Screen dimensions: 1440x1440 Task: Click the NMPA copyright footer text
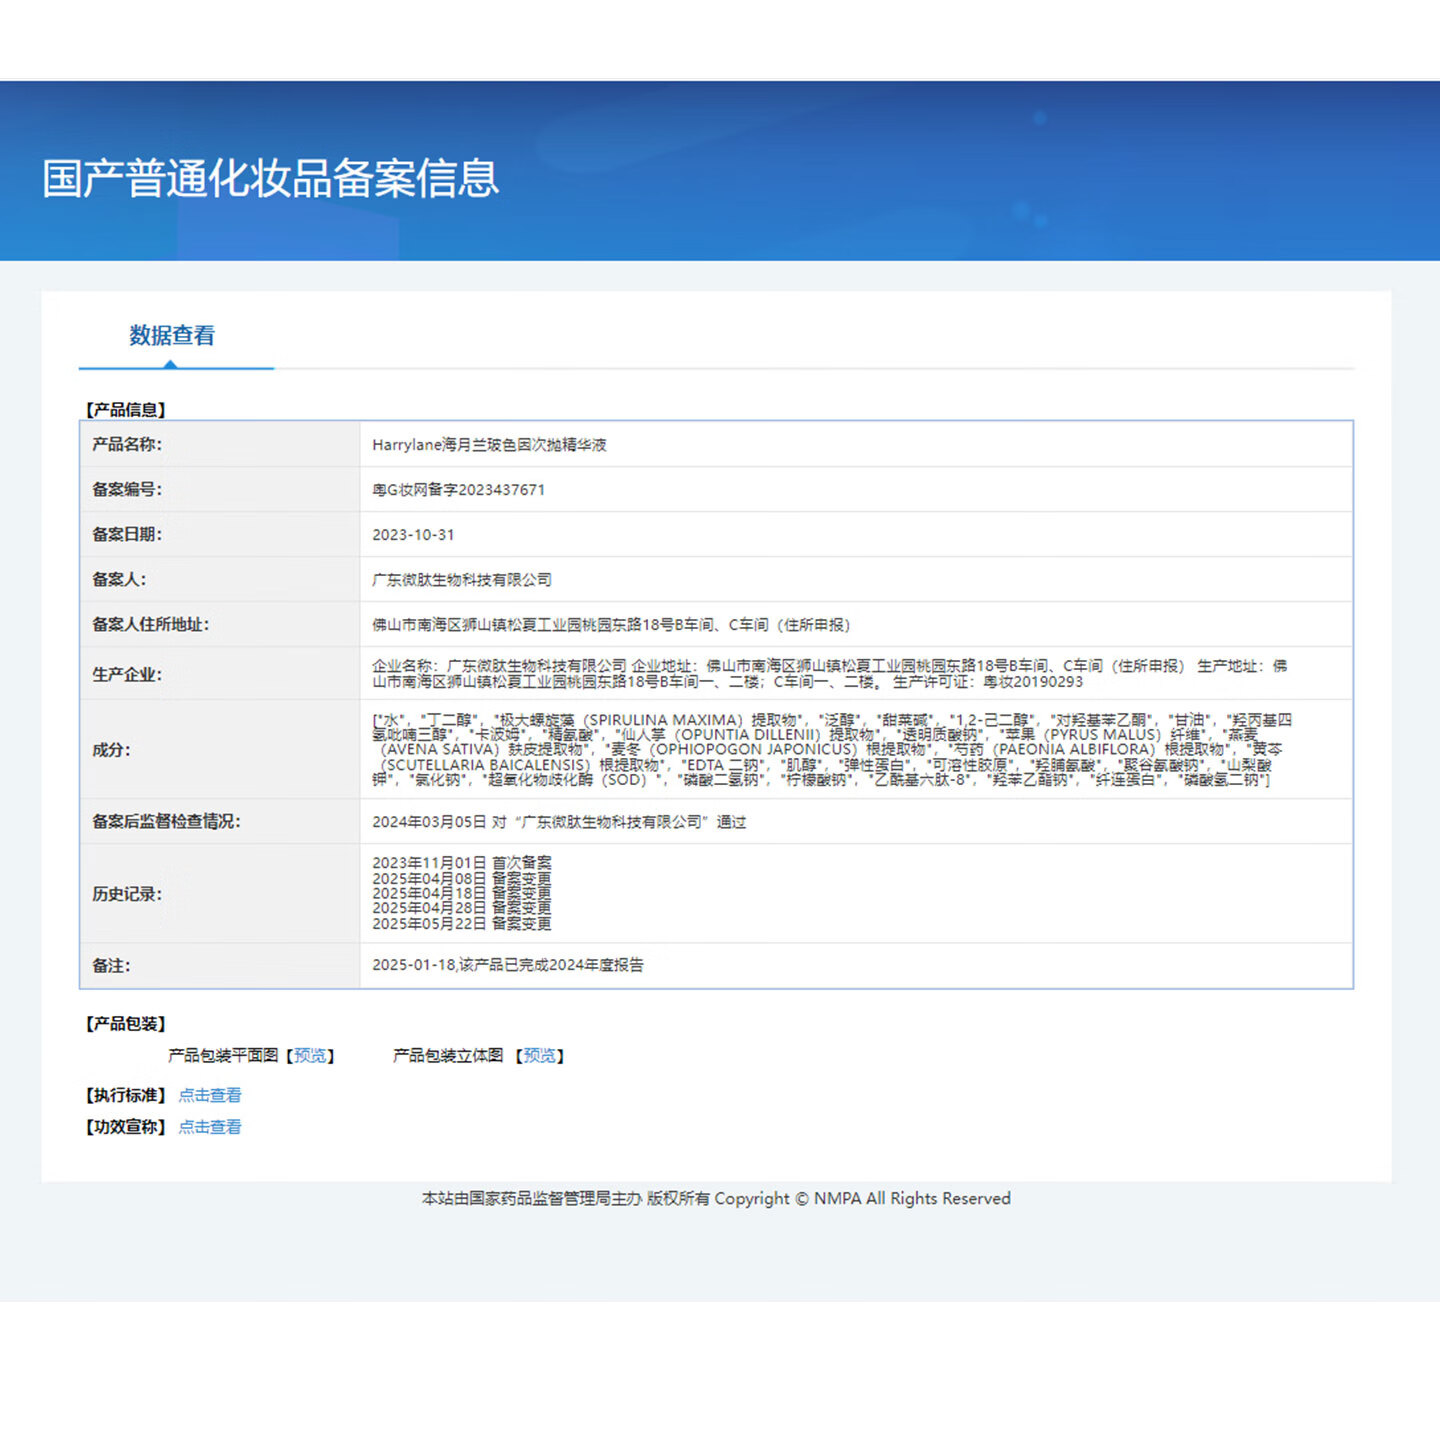[x=715, y=1198]
